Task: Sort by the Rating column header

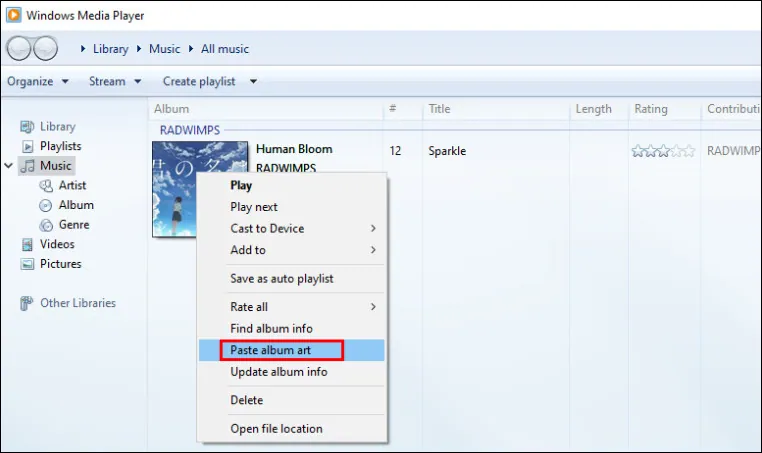Action: point(664,109)
